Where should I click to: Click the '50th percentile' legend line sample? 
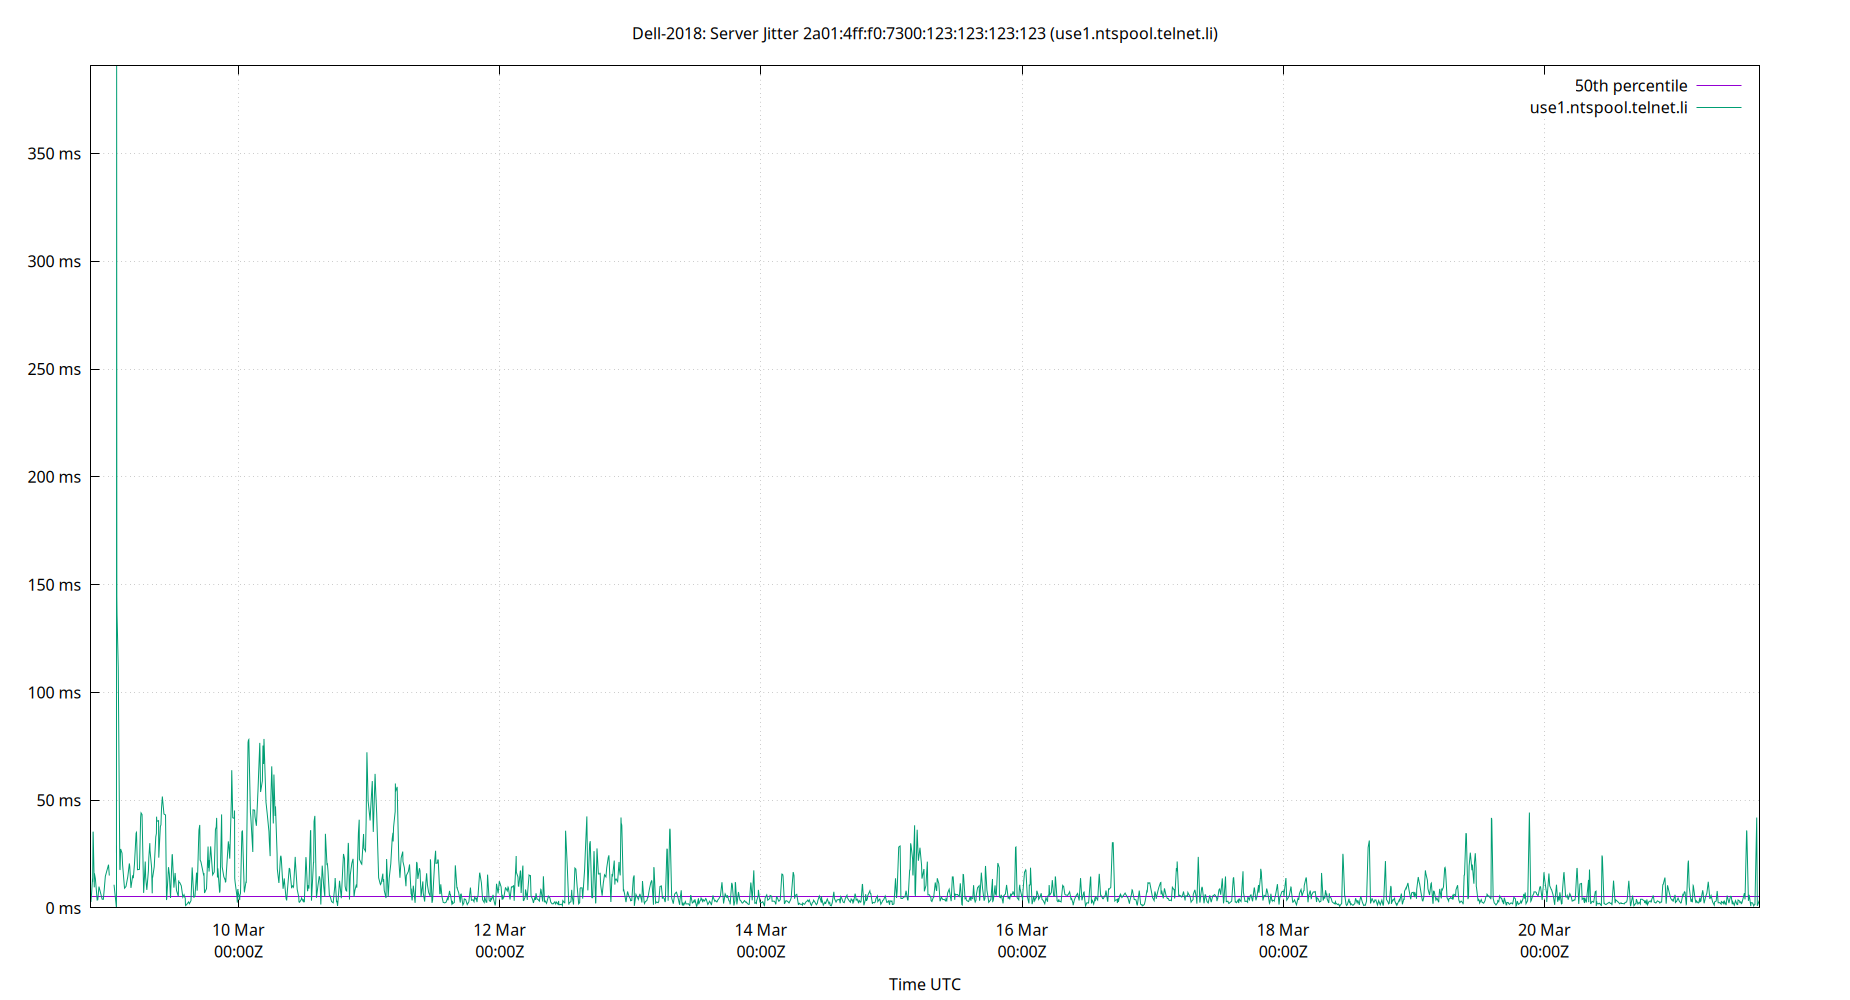click(1720, 85)
